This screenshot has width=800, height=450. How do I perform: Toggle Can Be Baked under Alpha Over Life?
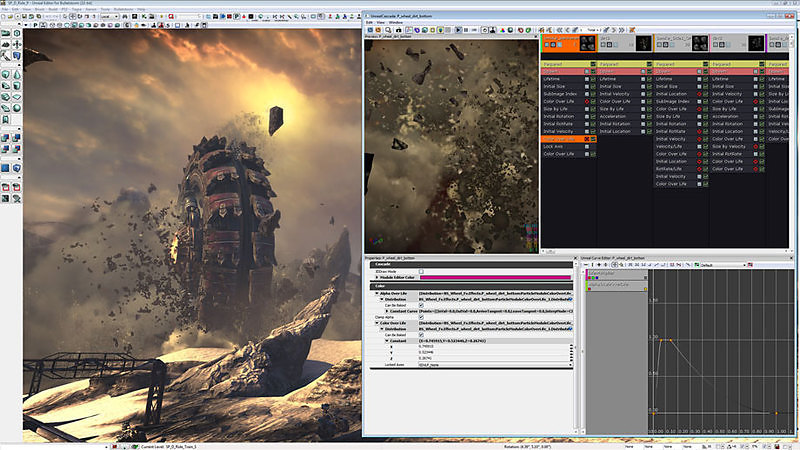(x=421, y=304)
